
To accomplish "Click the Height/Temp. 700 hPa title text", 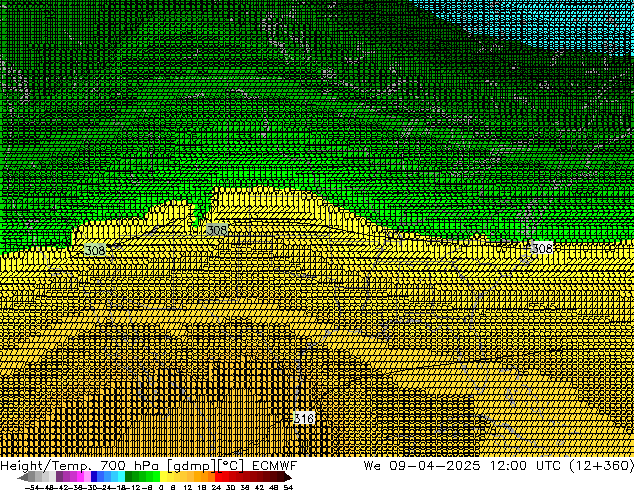I will (x=82, y=465).
